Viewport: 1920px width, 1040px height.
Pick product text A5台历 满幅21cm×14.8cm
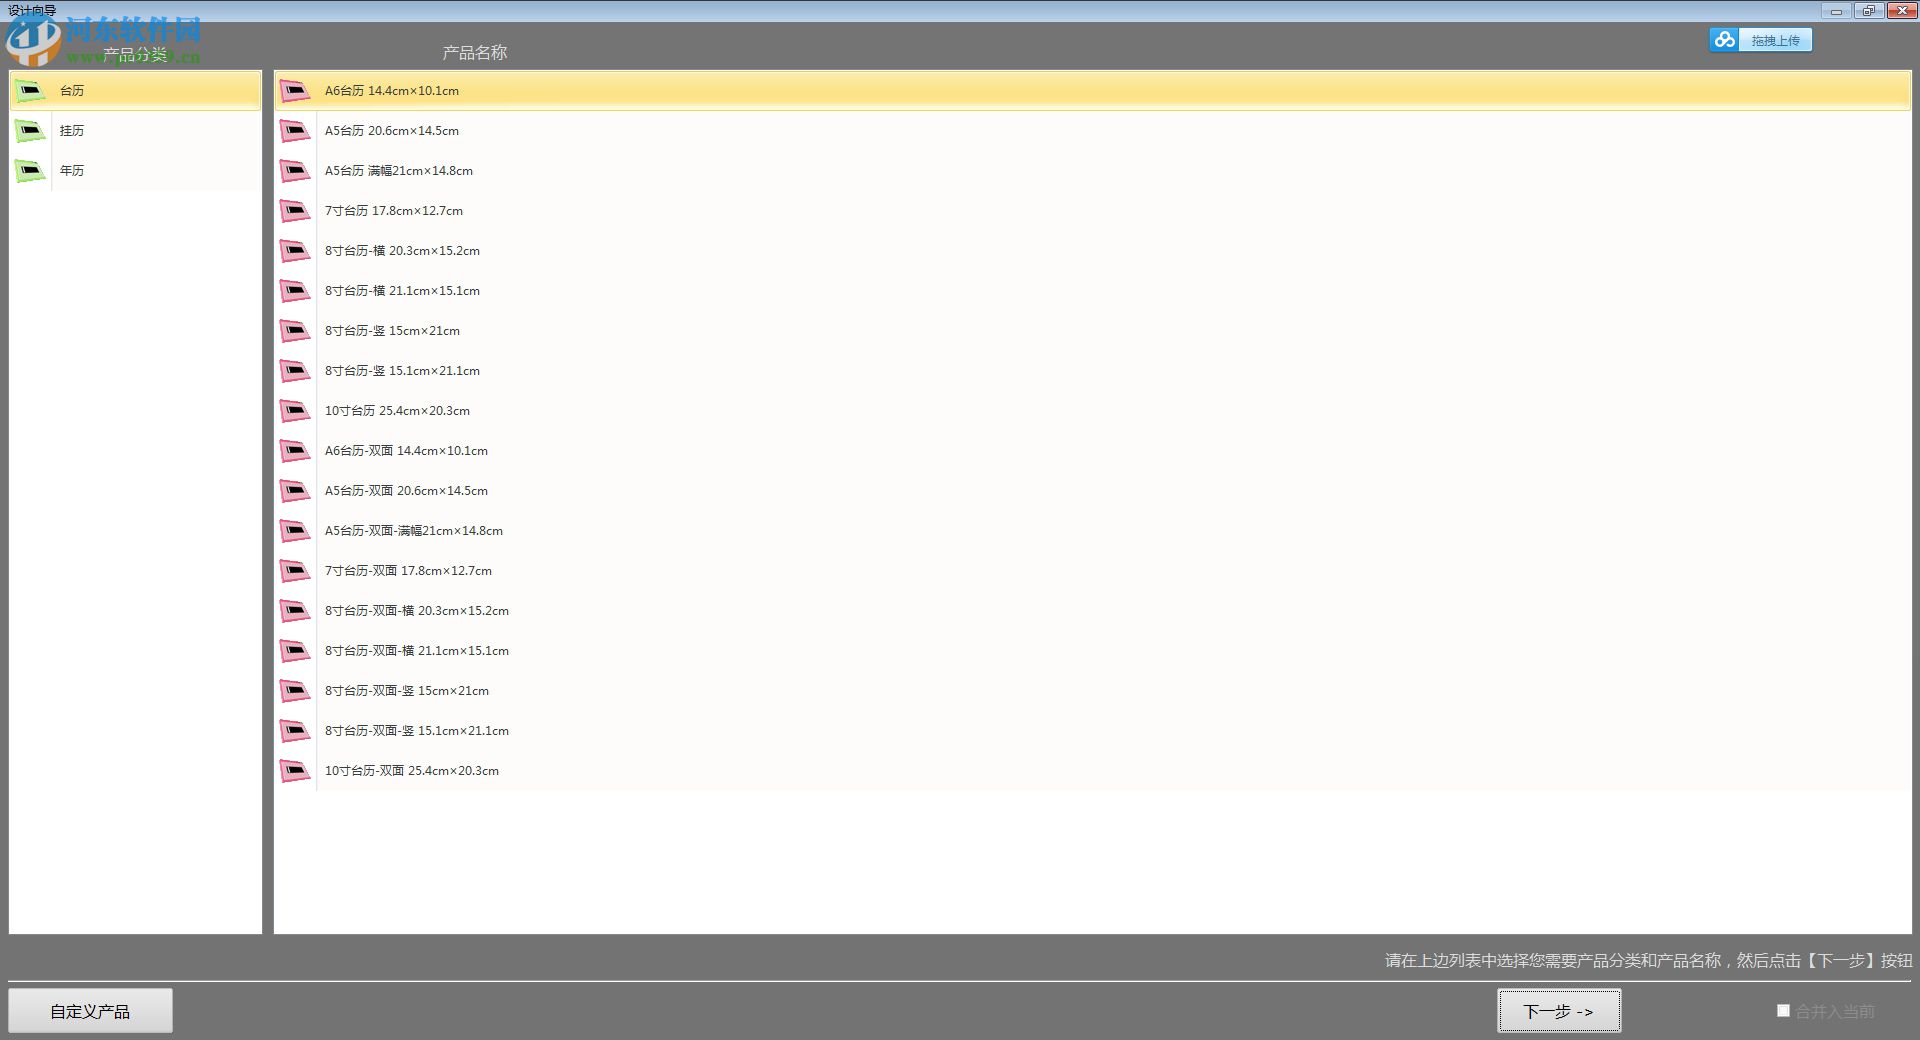pos(399,171)
